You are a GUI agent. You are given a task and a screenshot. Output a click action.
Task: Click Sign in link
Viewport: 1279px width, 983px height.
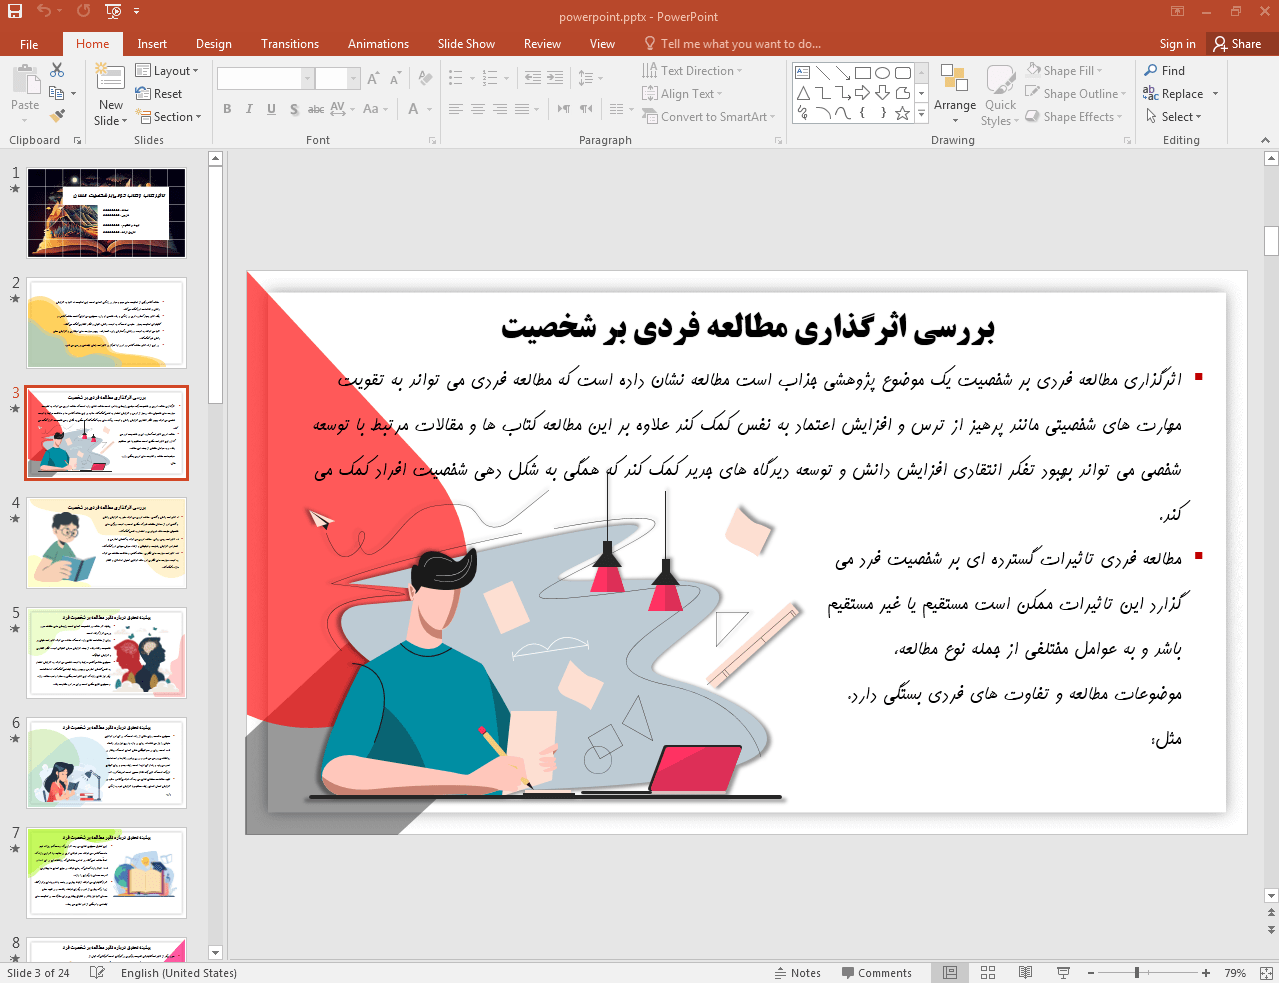pyautogui.click(x=1177, y=44)
